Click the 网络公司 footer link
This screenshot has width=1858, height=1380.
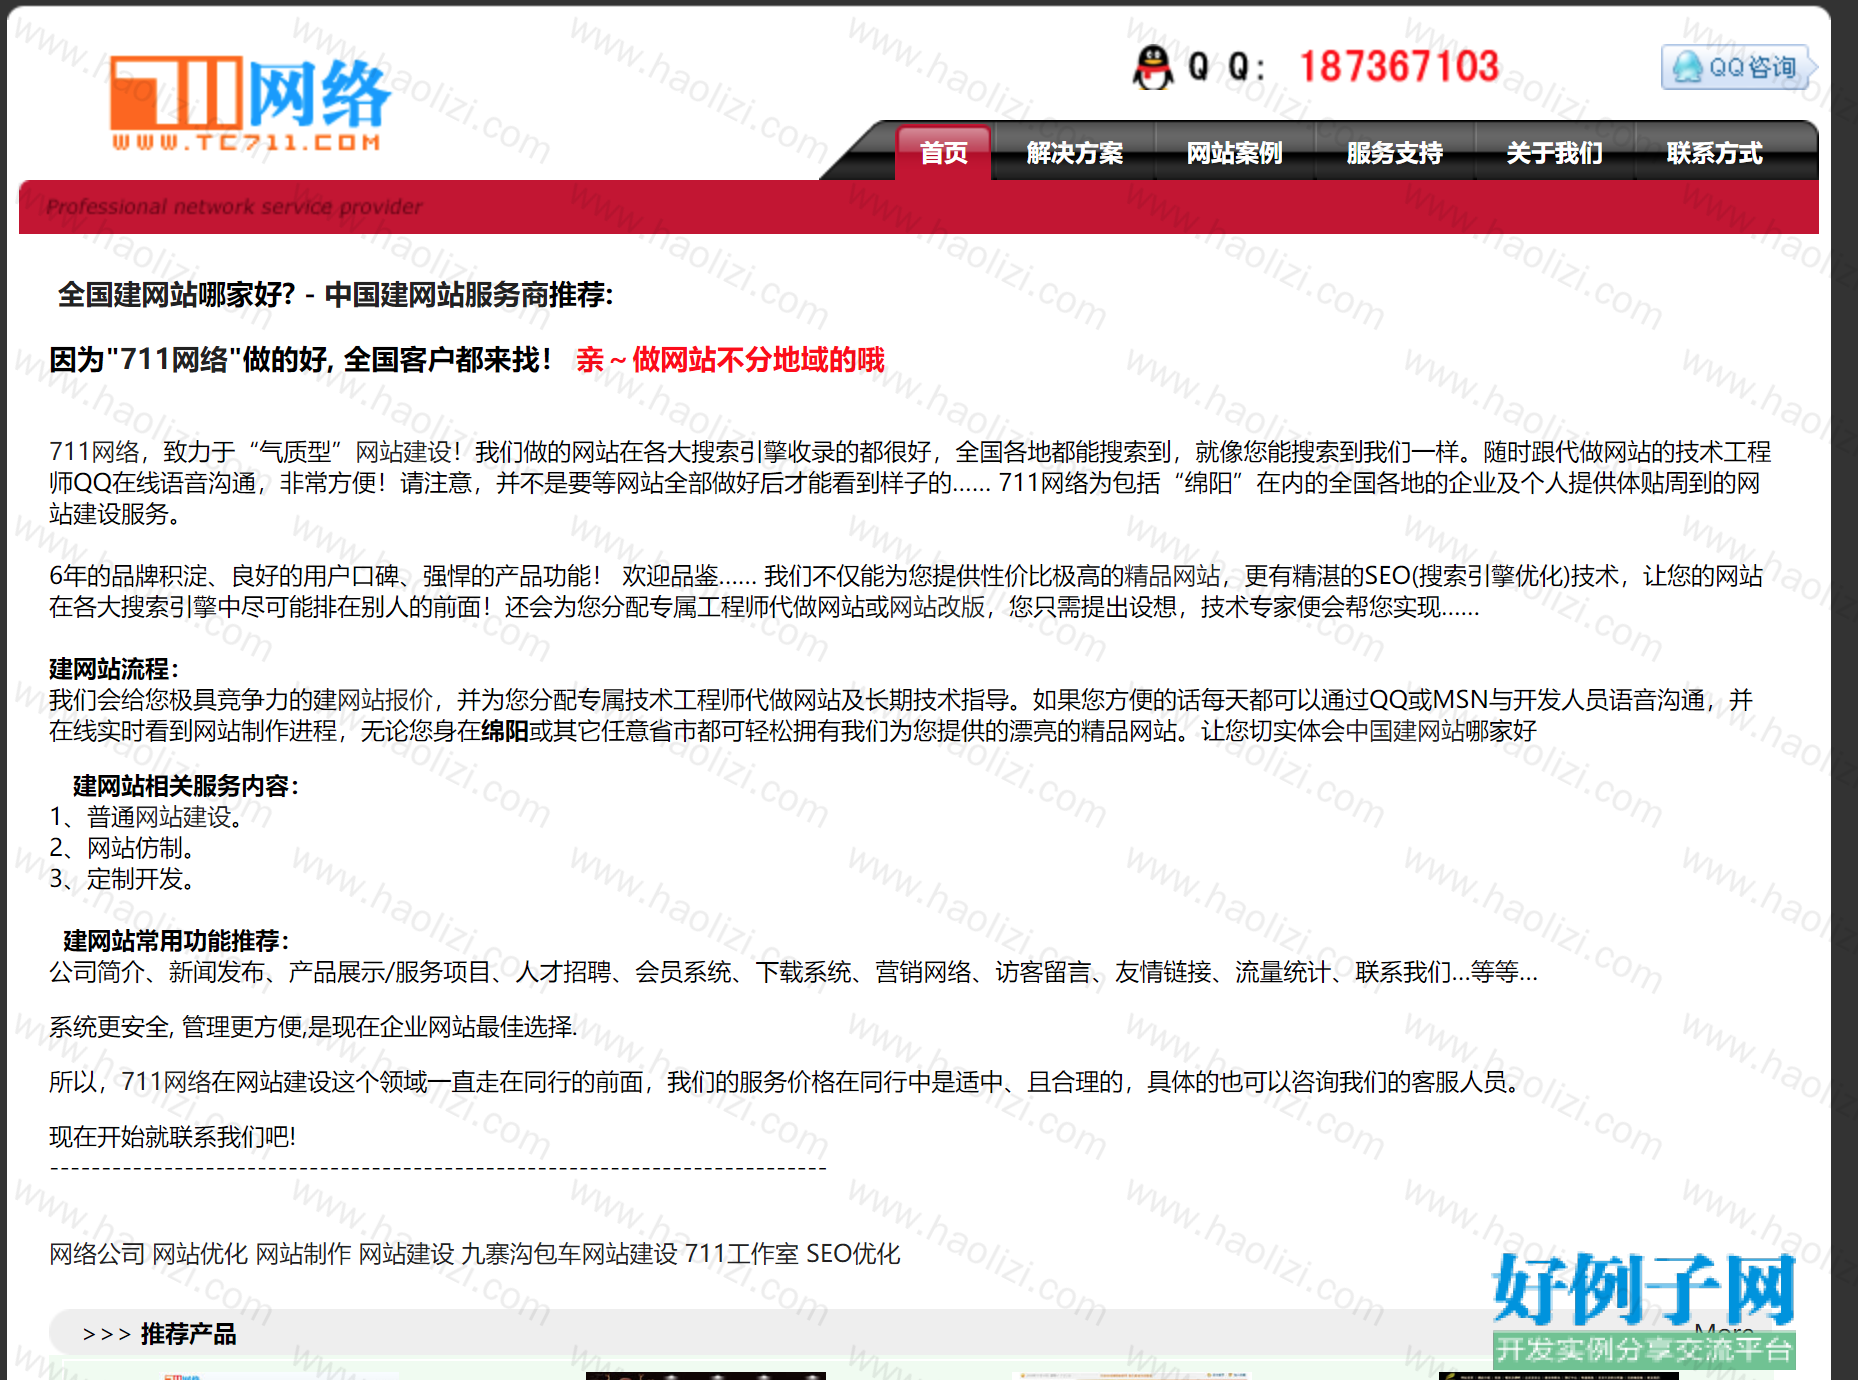coord(97,1254)
